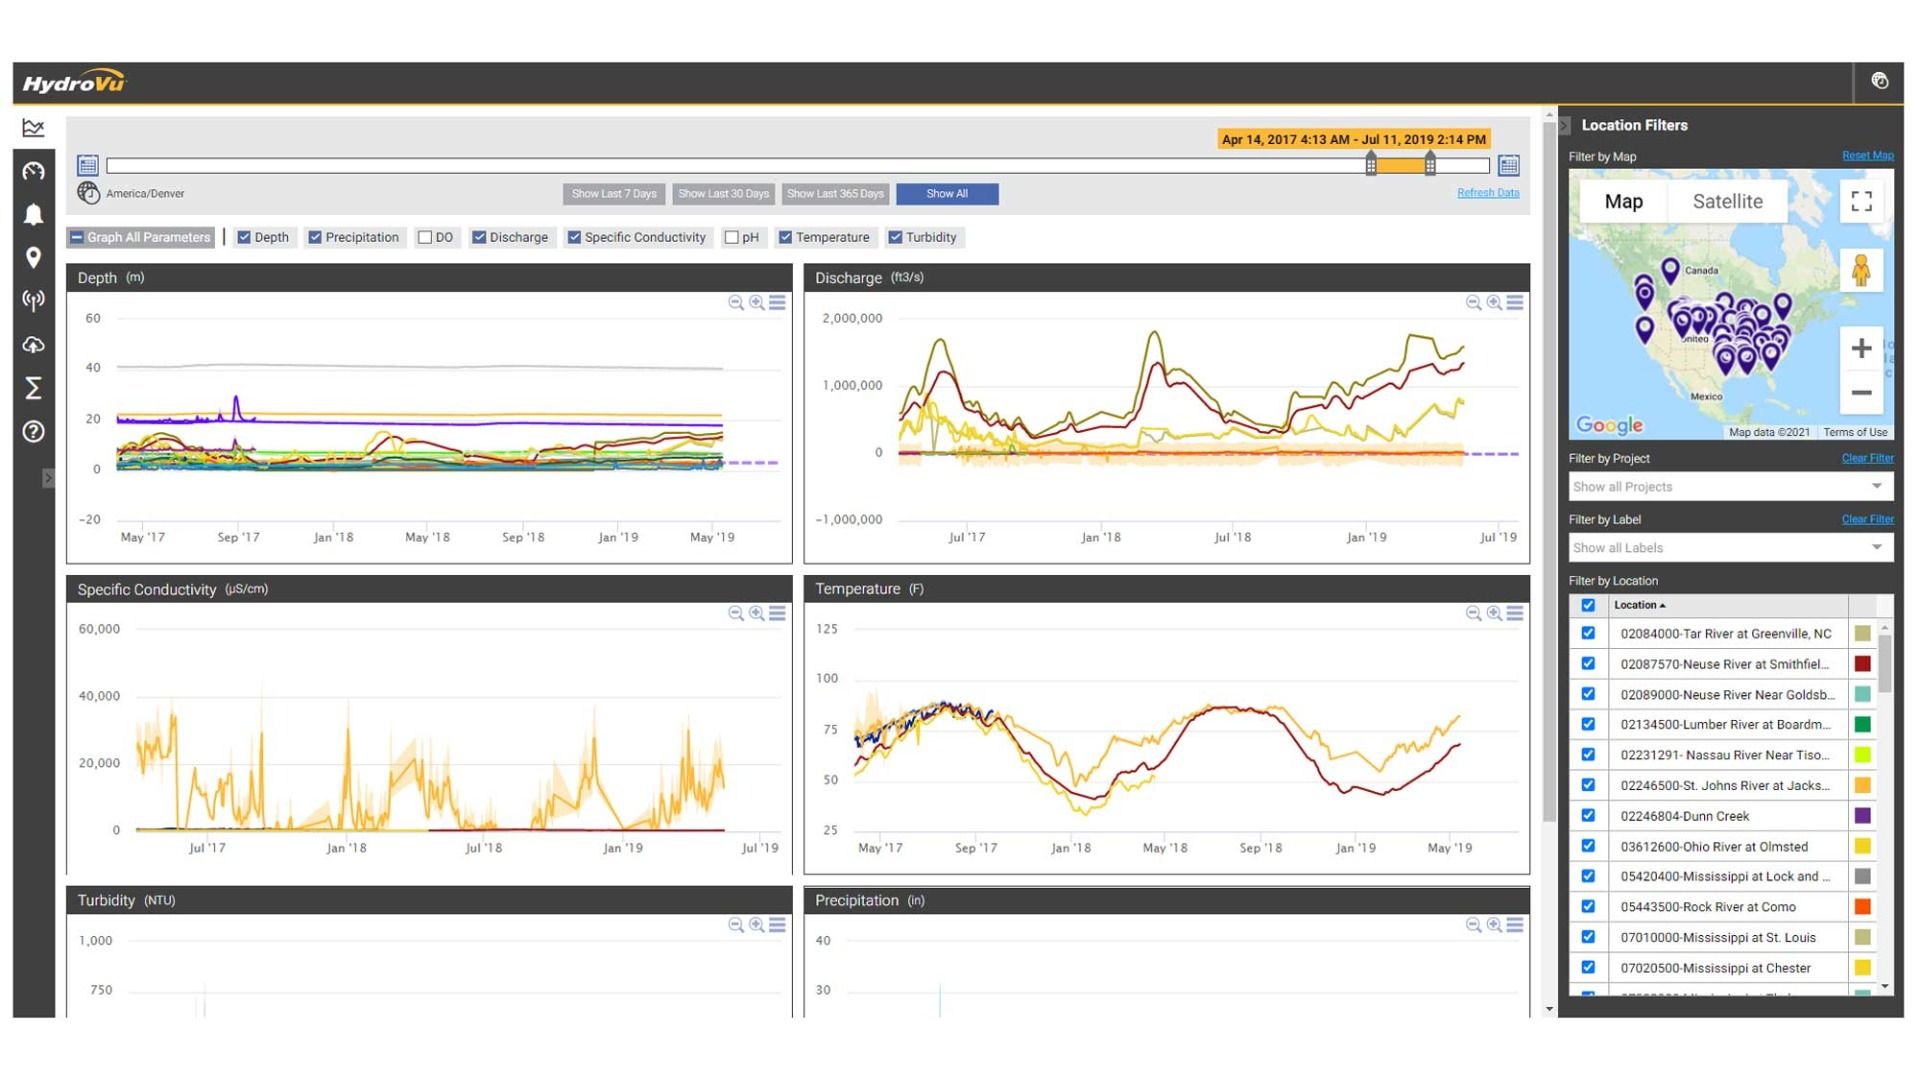Click the Show Last 30 Days button
1920x1080 pixels.
[x=723, y=194]
